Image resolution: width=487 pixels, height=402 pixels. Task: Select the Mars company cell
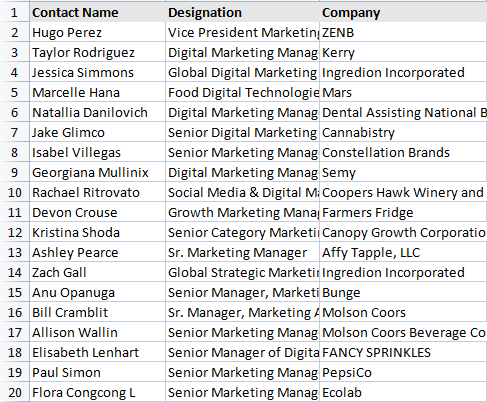[403, 92]
